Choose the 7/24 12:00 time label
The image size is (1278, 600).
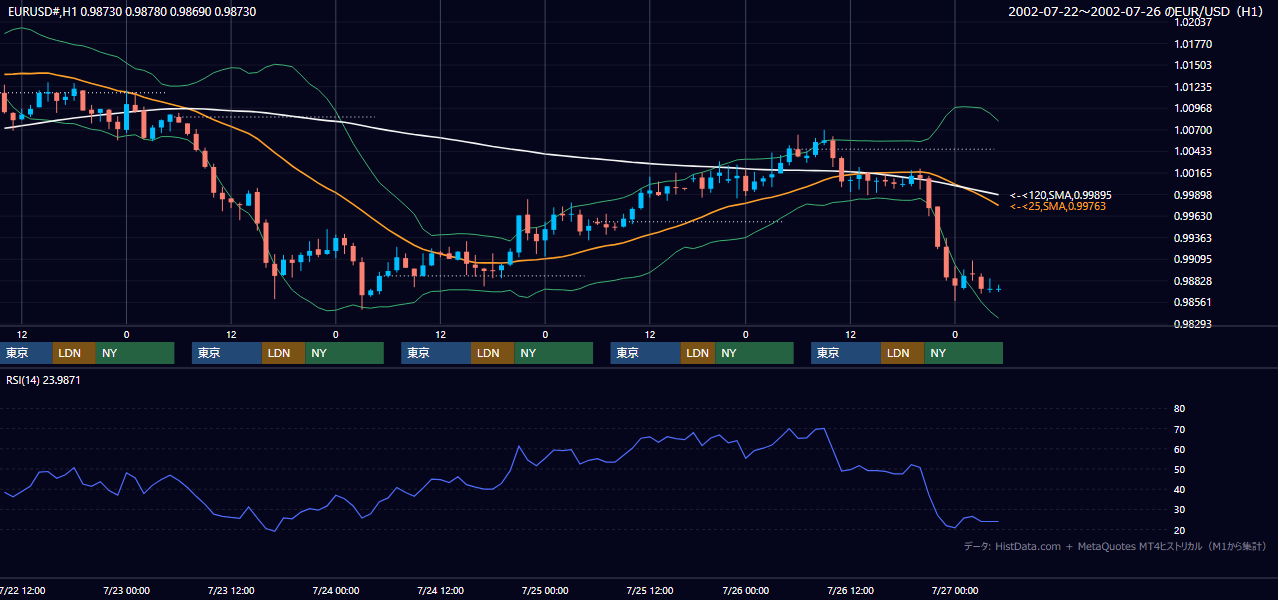coord(440,590)
